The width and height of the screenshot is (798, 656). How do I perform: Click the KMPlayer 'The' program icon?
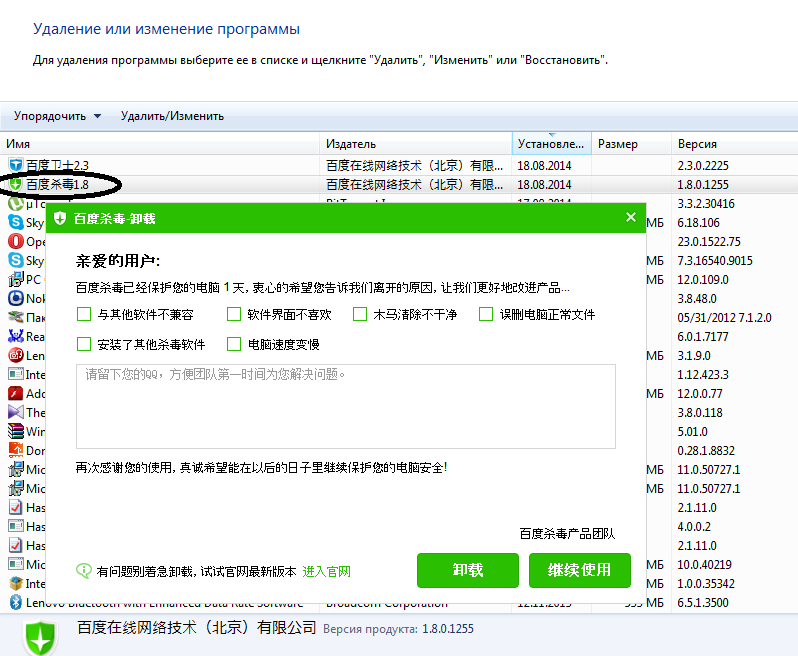pos(16,412)
